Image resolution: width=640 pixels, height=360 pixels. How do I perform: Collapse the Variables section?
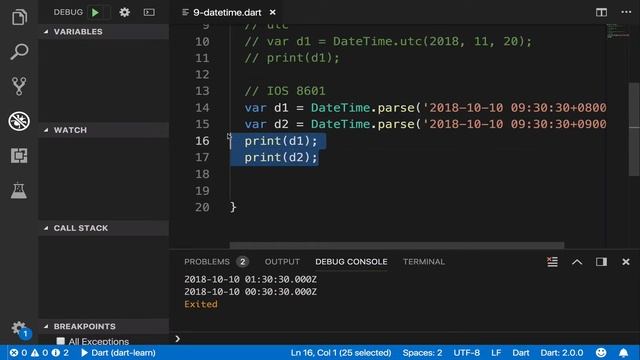coord(104,32)
